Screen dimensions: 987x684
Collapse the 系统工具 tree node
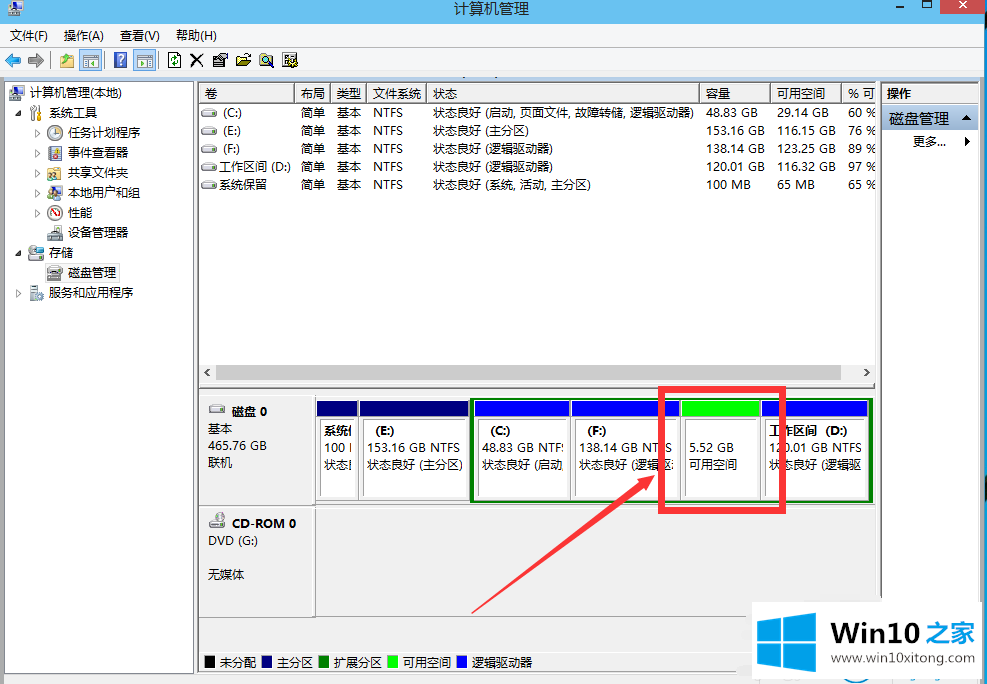18,113
